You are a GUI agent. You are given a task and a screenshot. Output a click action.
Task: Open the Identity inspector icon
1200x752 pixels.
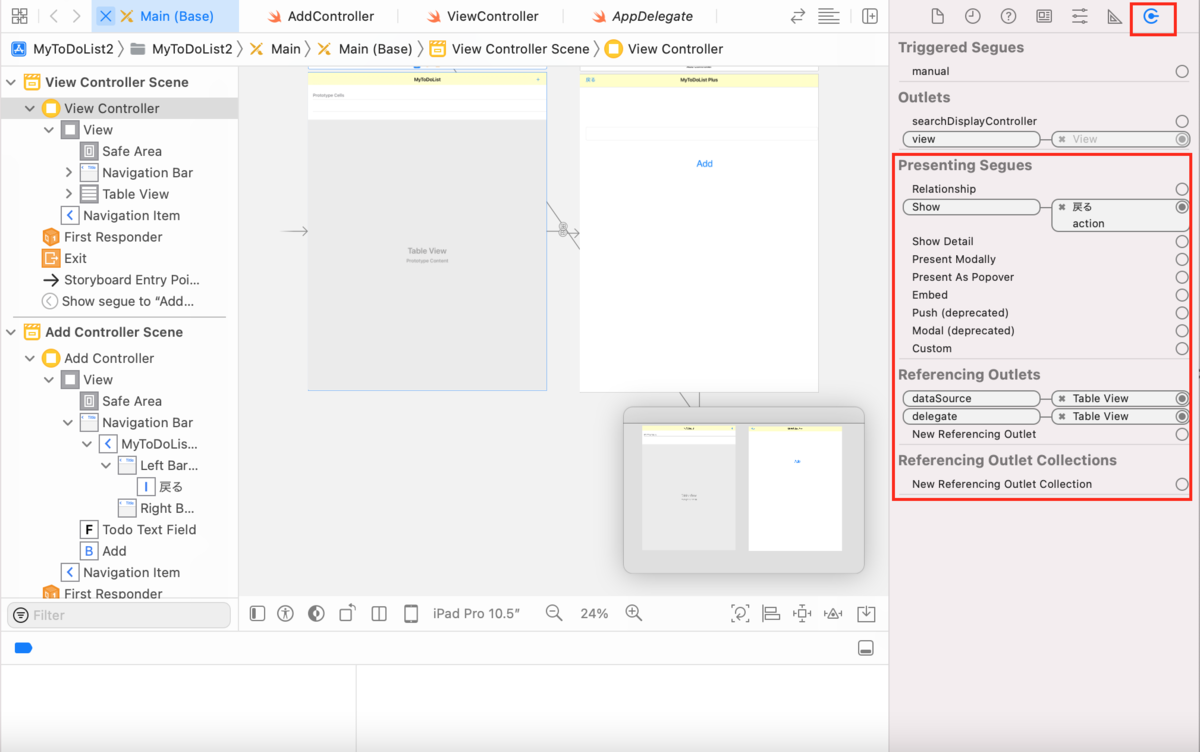(x=1044, y=16)
